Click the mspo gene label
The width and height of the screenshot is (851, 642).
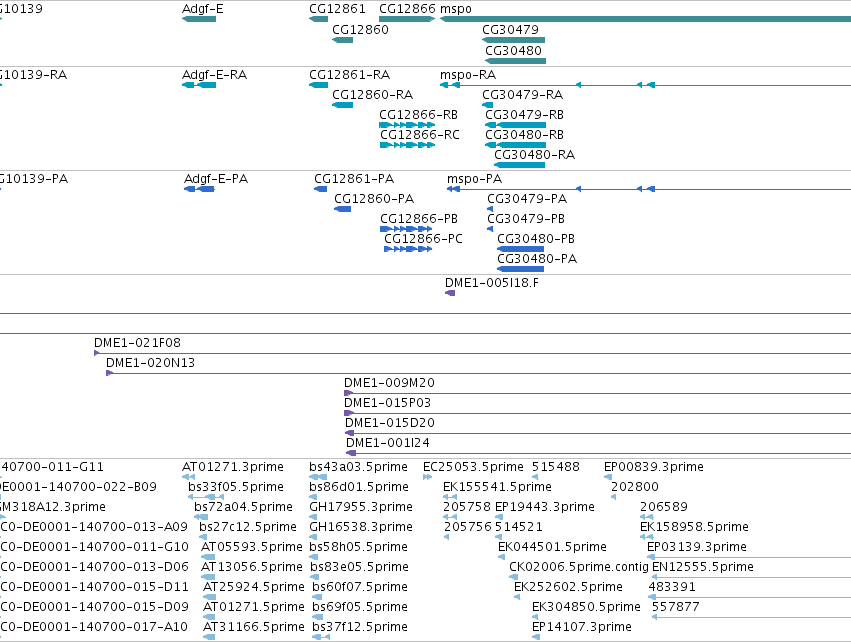tap(455, 9)
